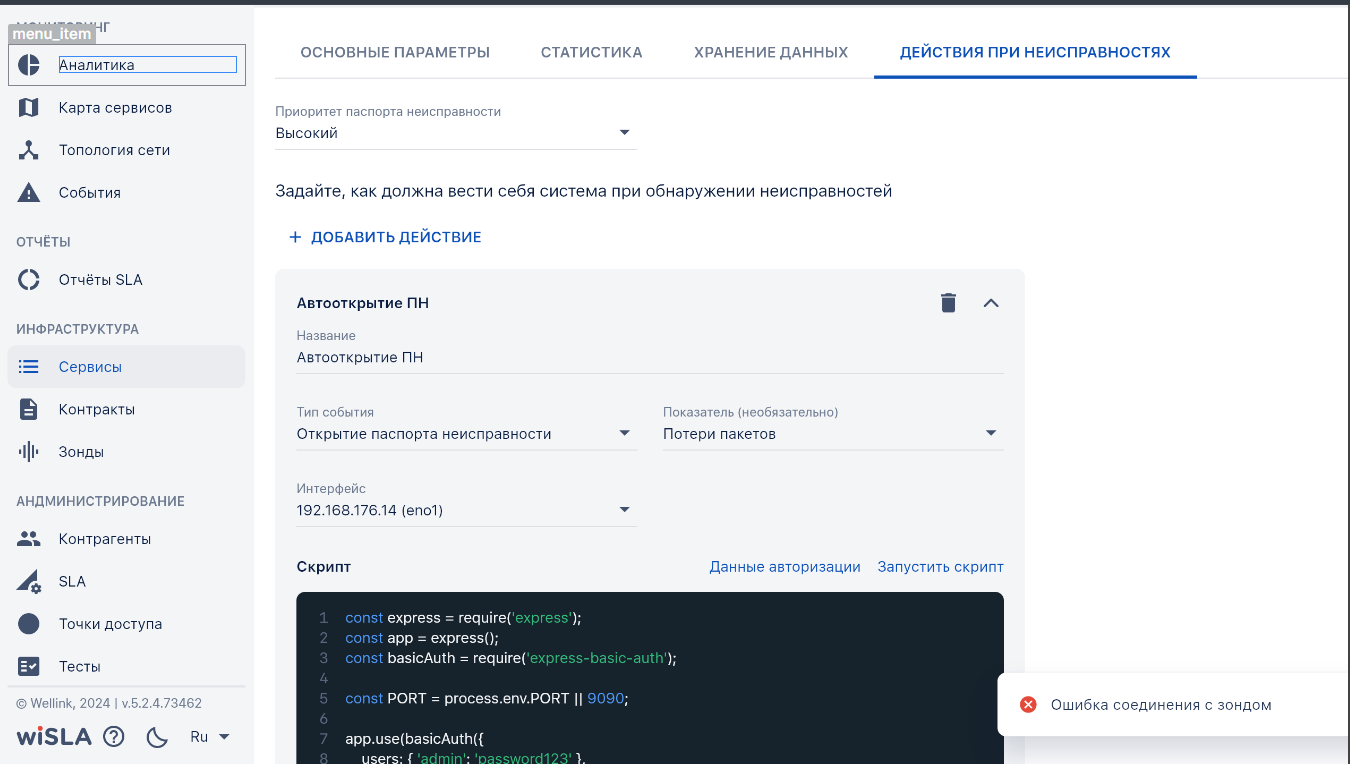
Task: Click the Сервисы list icon
Action: tap(29, 367)
